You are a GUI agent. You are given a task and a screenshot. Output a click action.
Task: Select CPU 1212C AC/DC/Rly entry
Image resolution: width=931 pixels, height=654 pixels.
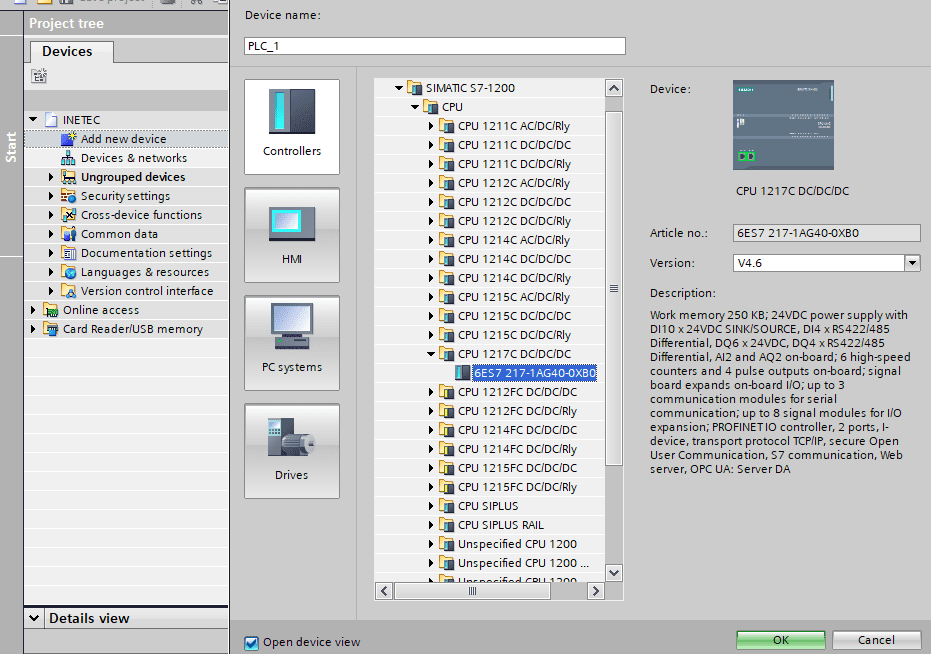(514, 183)
